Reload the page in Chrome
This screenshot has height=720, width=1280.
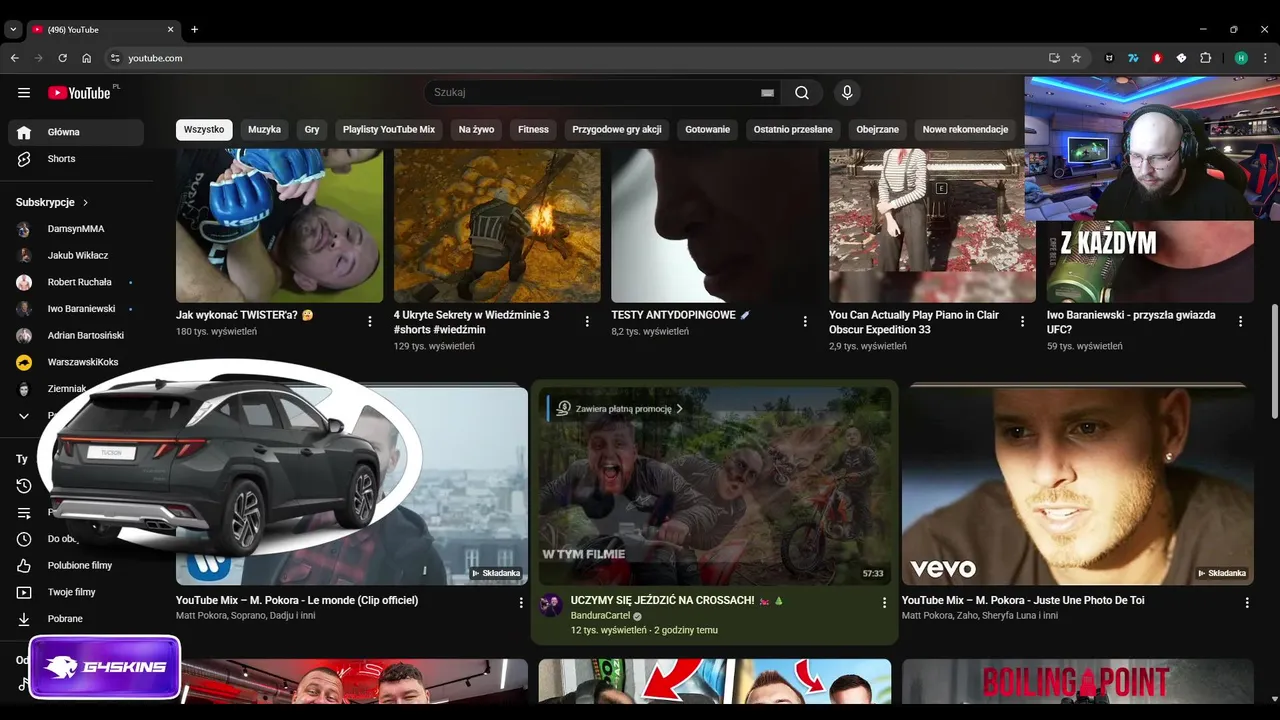63,58
